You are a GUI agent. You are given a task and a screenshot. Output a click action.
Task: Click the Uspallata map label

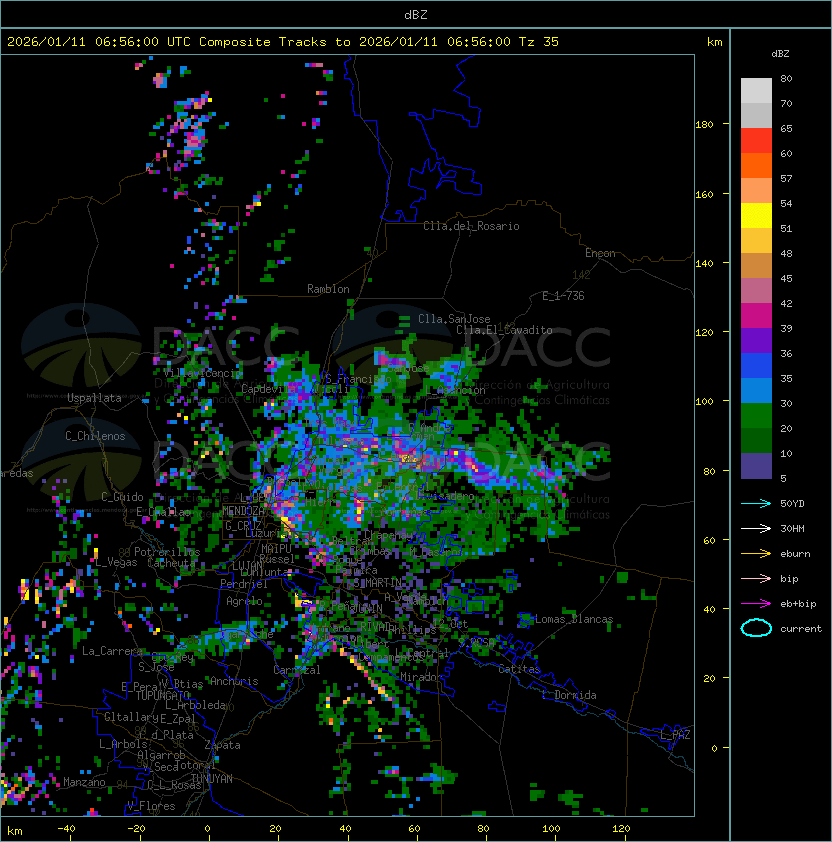click(x=94, y=398)
